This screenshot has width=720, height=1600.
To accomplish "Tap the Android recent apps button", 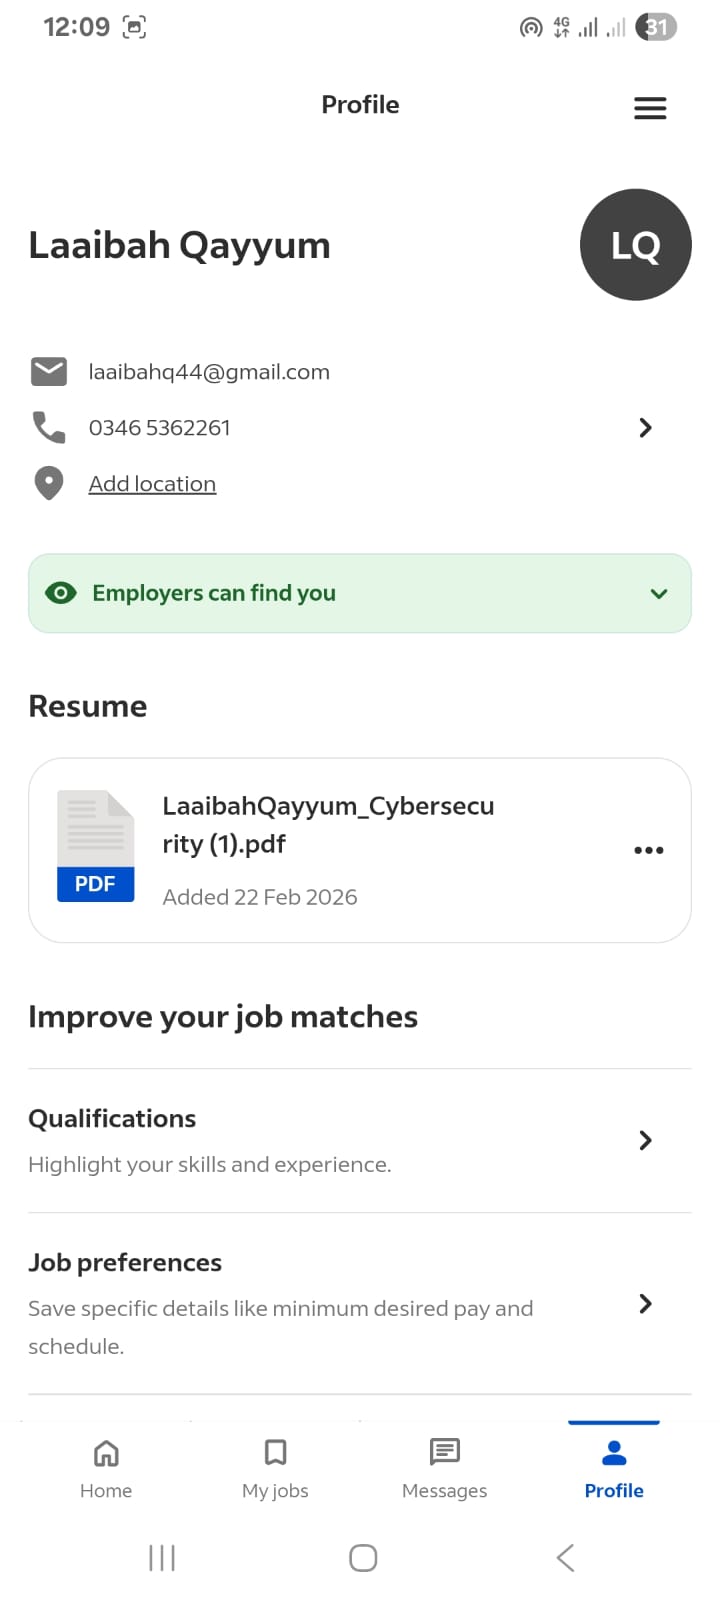I will tap(162, 1557).
